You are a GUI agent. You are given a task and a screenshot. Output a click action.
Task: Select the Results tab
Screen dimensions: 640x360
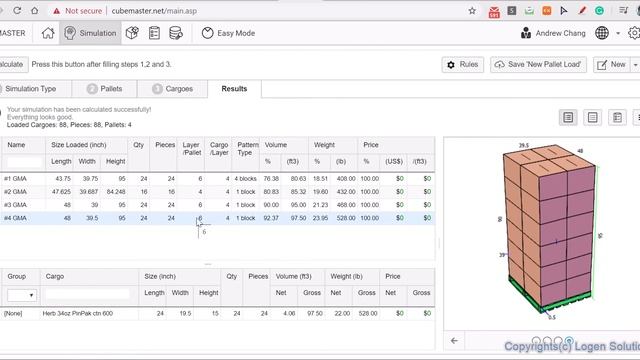click(234, 89)
